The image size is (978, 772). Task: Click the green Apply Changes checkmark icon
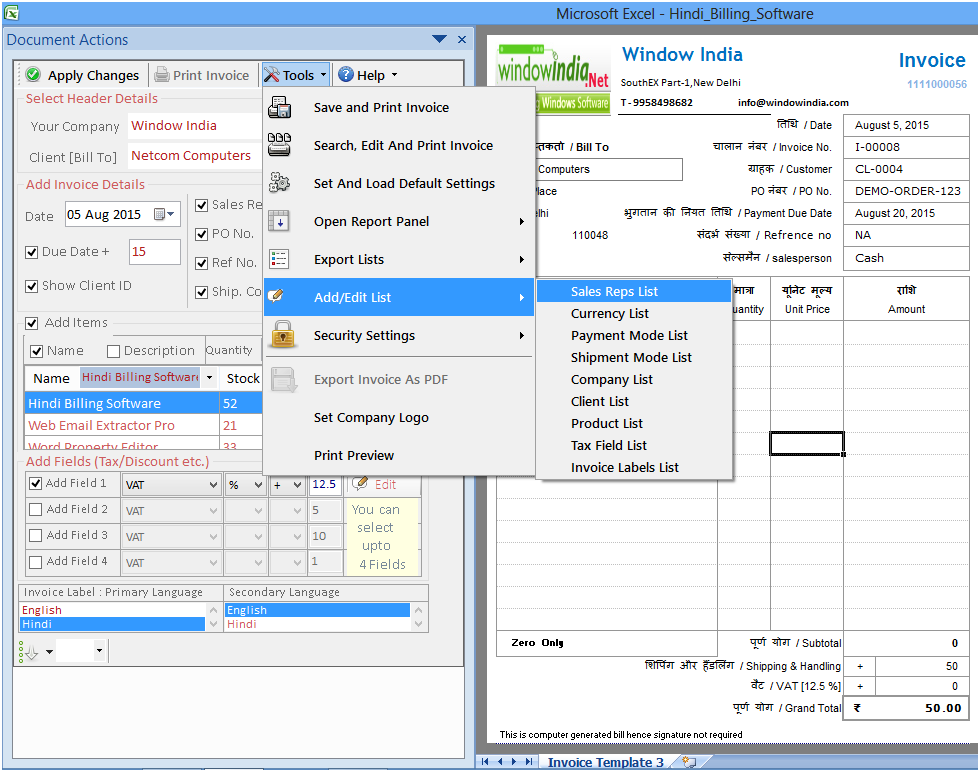(x=33, y=75)
